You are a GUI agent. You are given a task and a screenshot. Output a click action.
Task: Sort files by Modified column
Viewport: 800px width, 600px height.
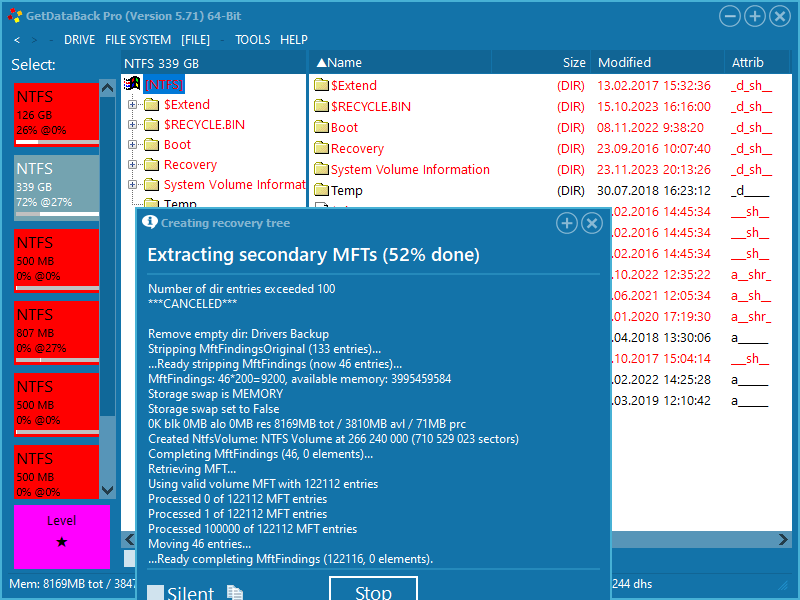(x=624, y=62)
